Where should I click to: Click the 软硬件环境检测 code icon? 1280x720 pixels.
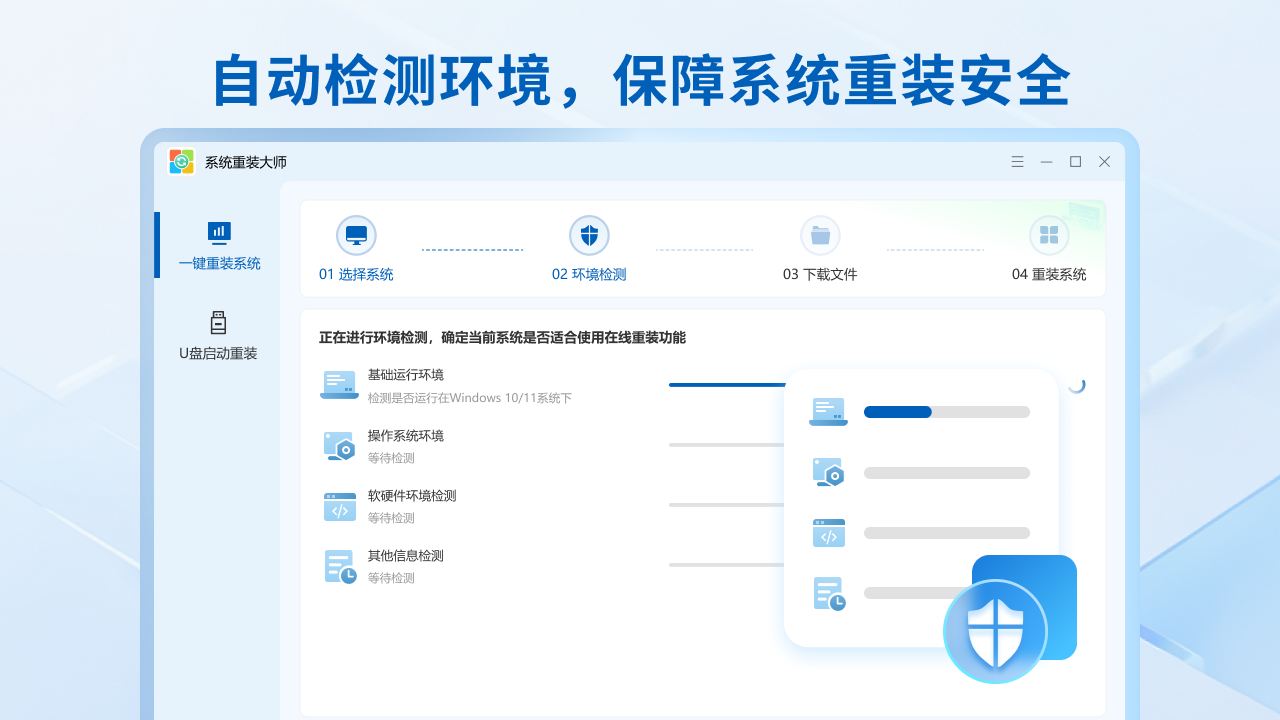[339, 506]
